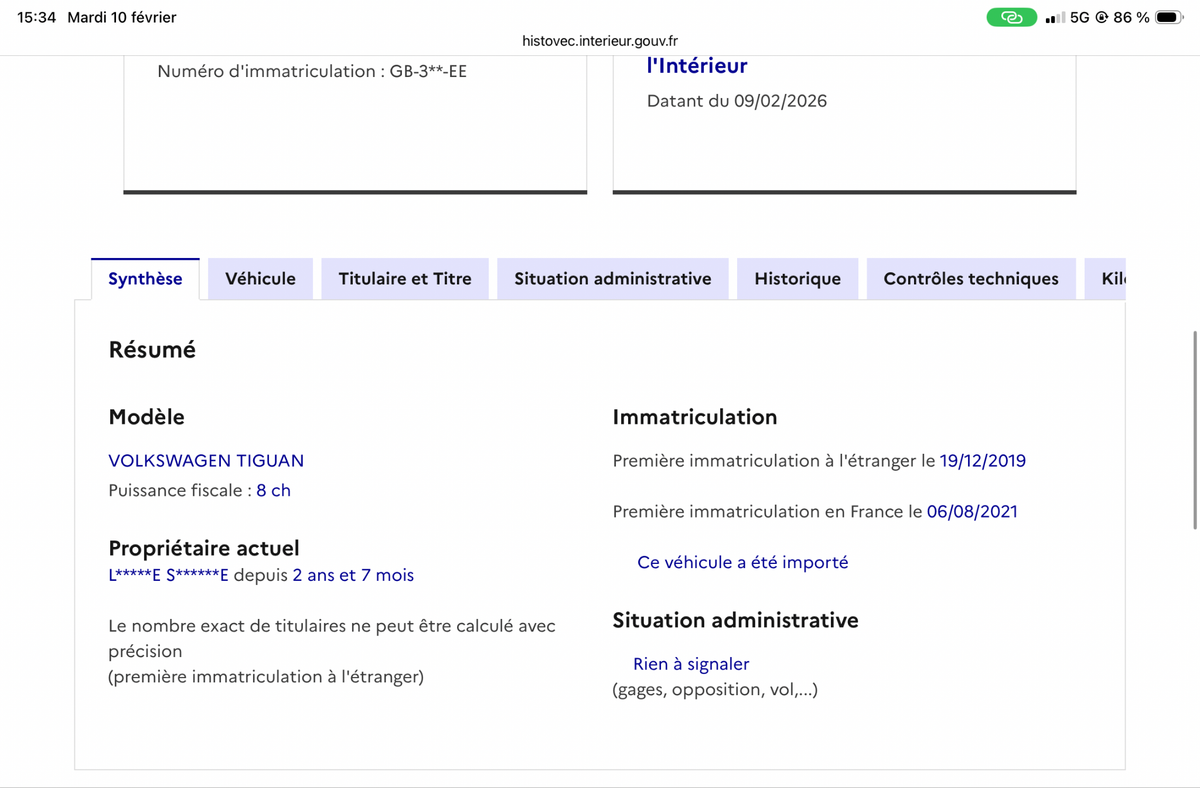Click the foreign registration date 19/12/2019

982,461
